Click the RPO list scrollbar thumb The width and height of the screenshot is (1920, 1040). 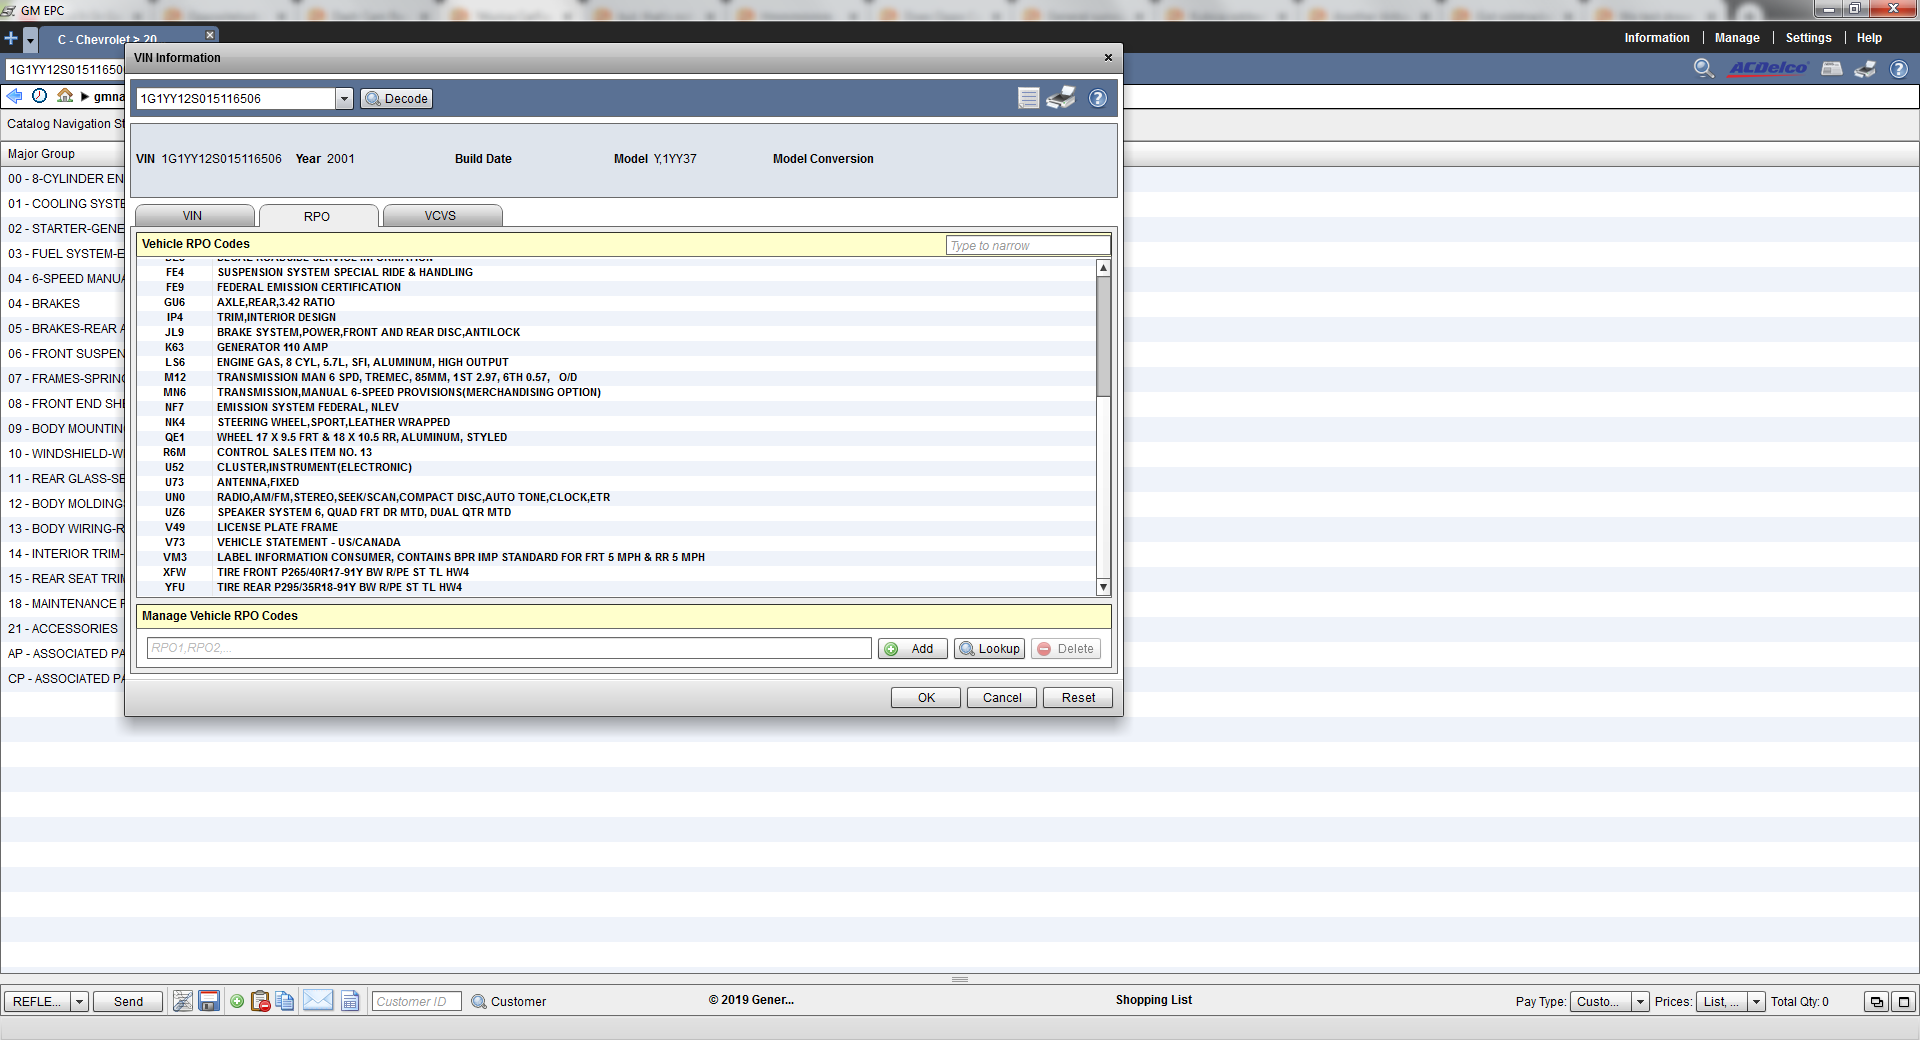[1103, 335]
